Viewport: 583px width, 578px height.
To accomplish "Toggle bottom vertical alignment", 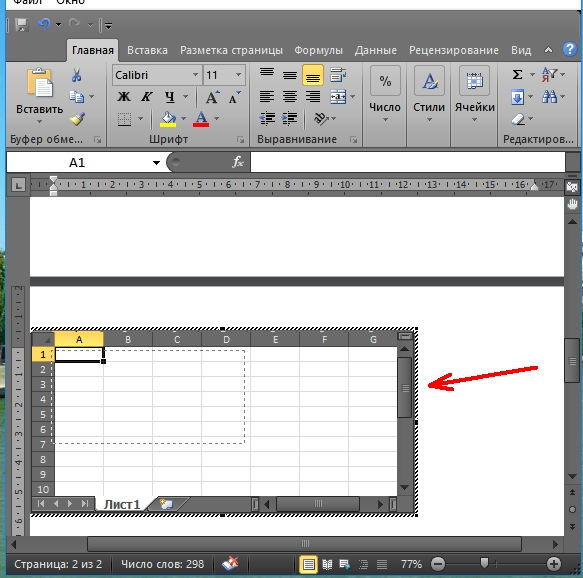I will click(313, 75).
